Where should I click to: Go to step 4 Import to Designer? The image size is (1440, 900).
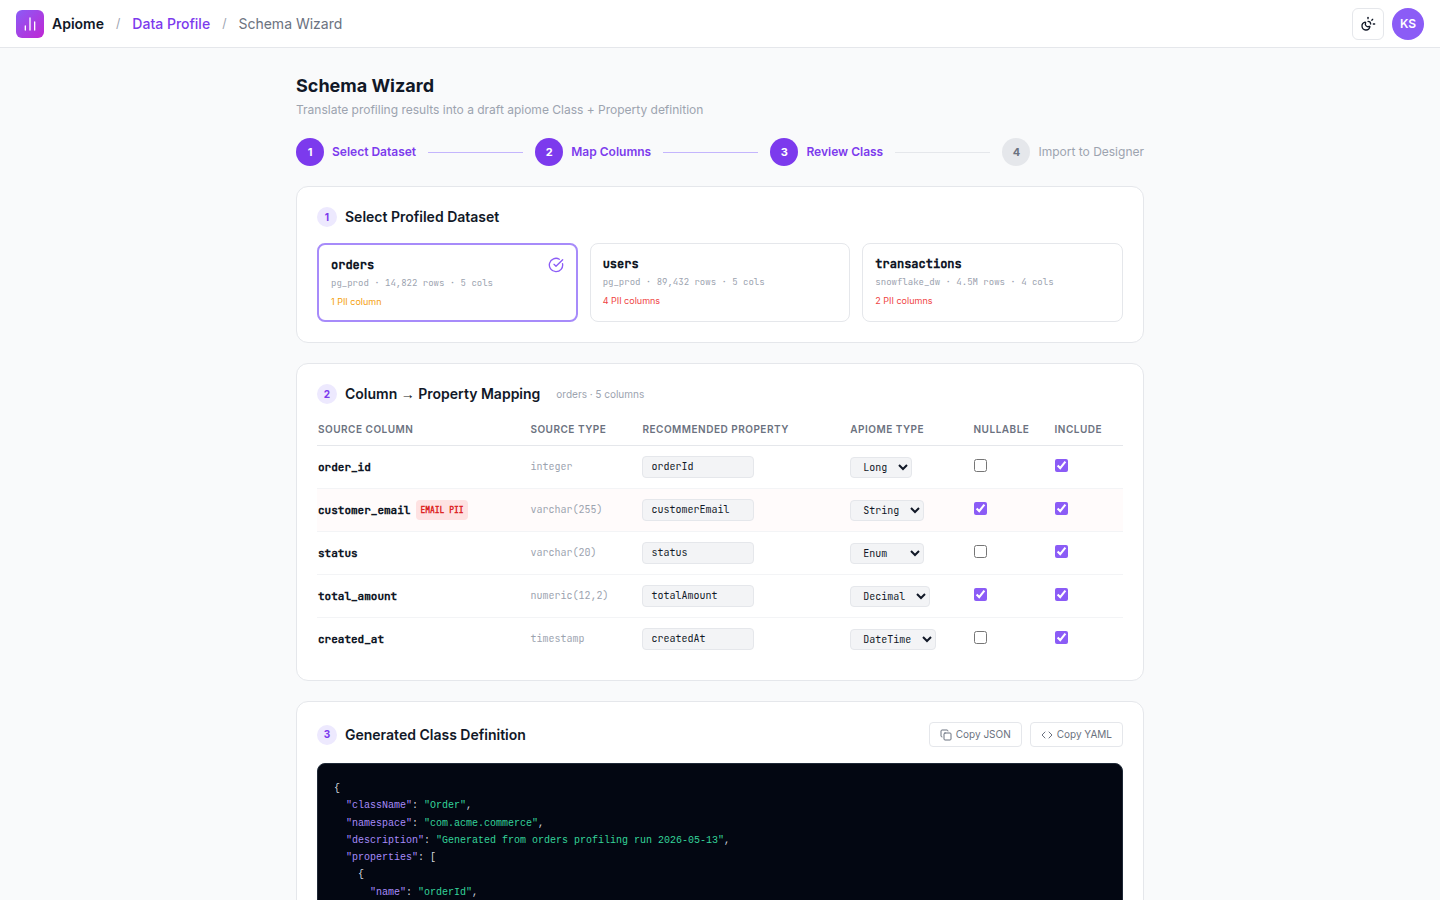click(1073, 152)
